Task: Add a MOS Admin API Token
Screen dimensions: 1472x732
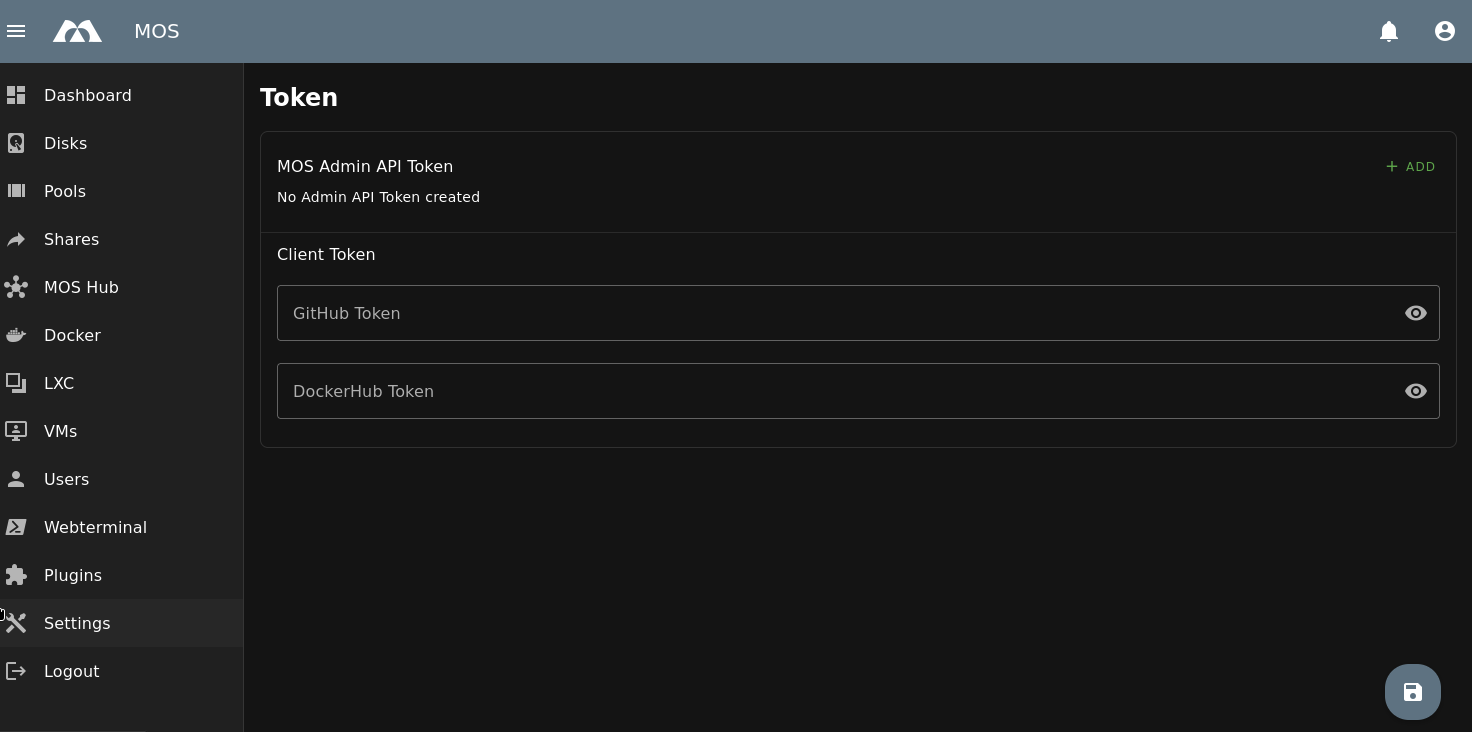Action: 1410,167
